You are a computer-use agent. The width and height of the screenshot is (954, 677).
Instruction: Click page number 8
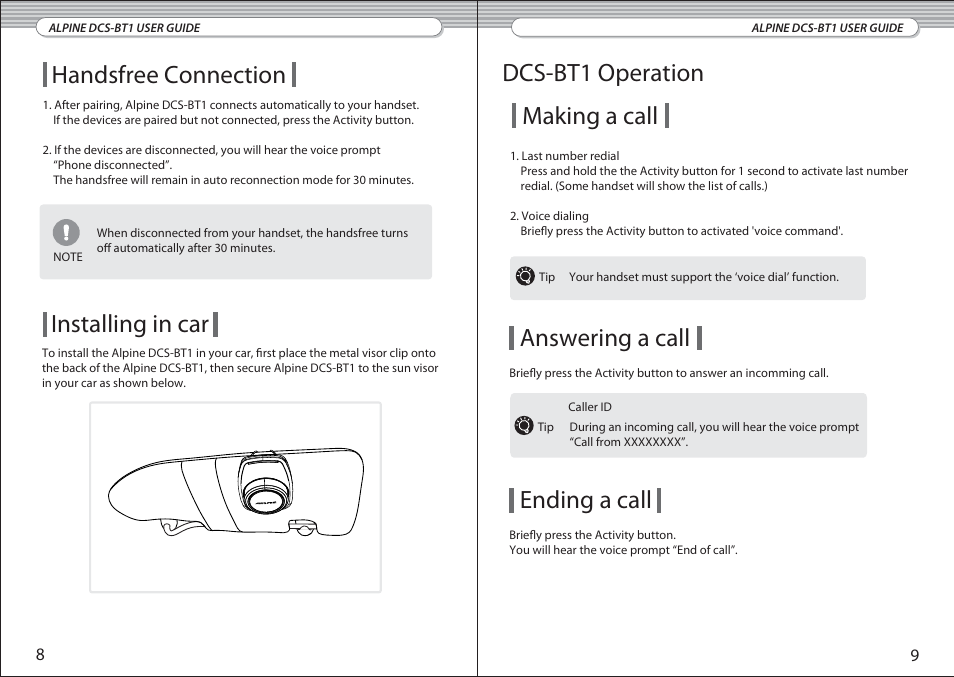coord(40,654)
